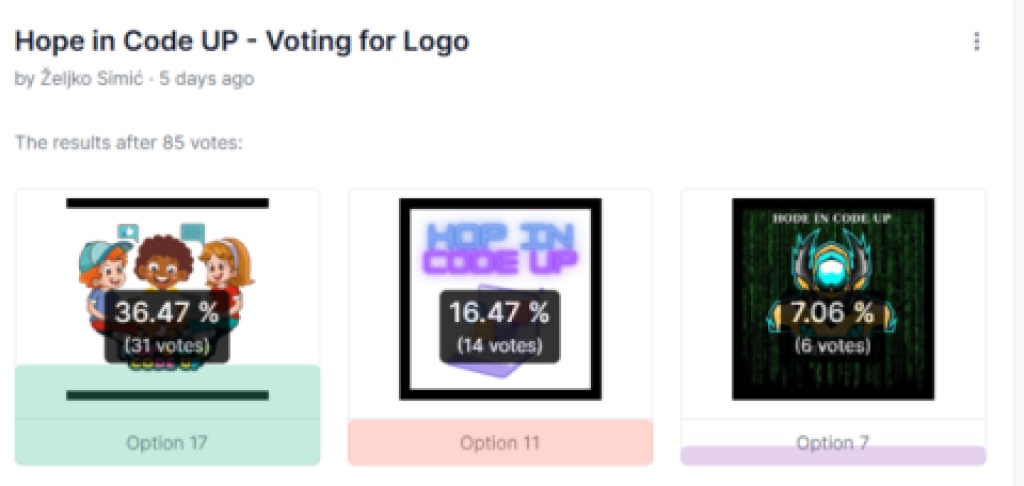
Task: Click the 16.47 % result badge
Action: [500, 312]
